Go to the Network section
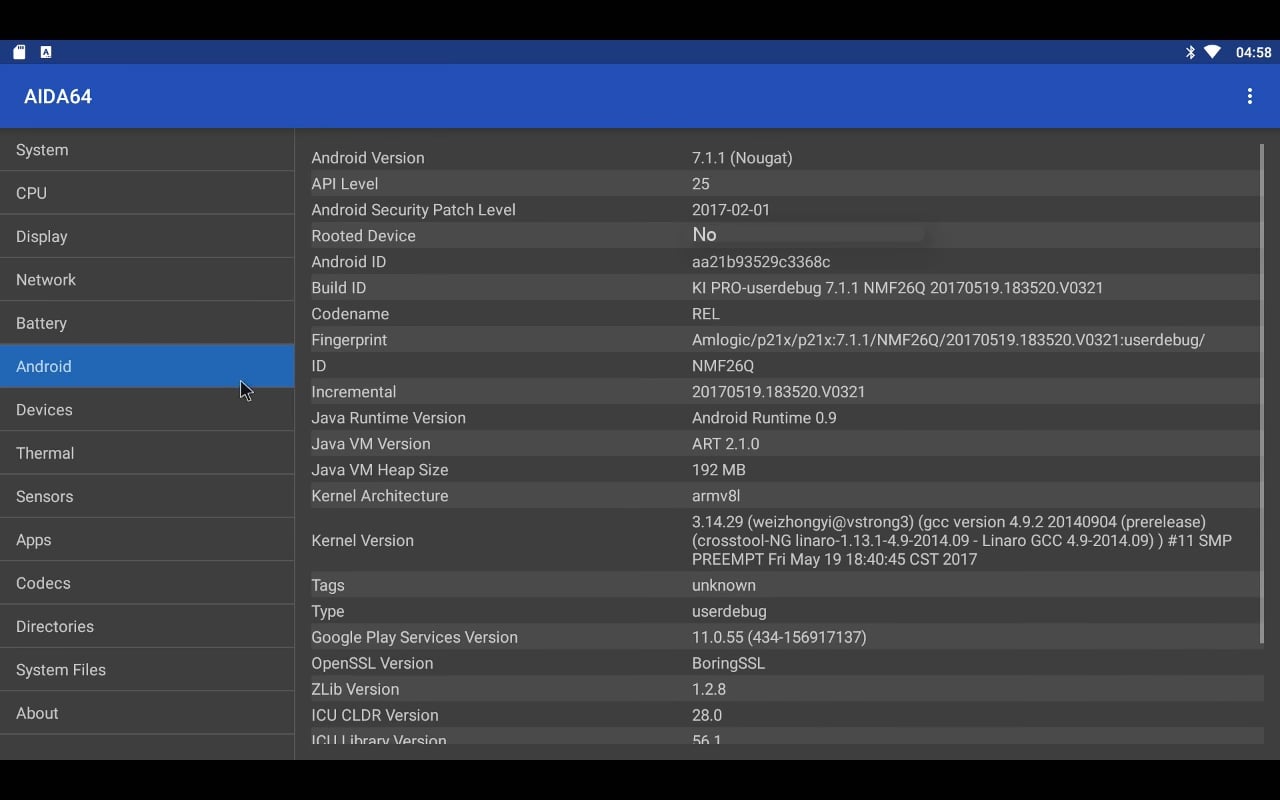Image resolution: width=1280 pixels, height=800 pixels. pyautogui.click(x=147, y=280)
